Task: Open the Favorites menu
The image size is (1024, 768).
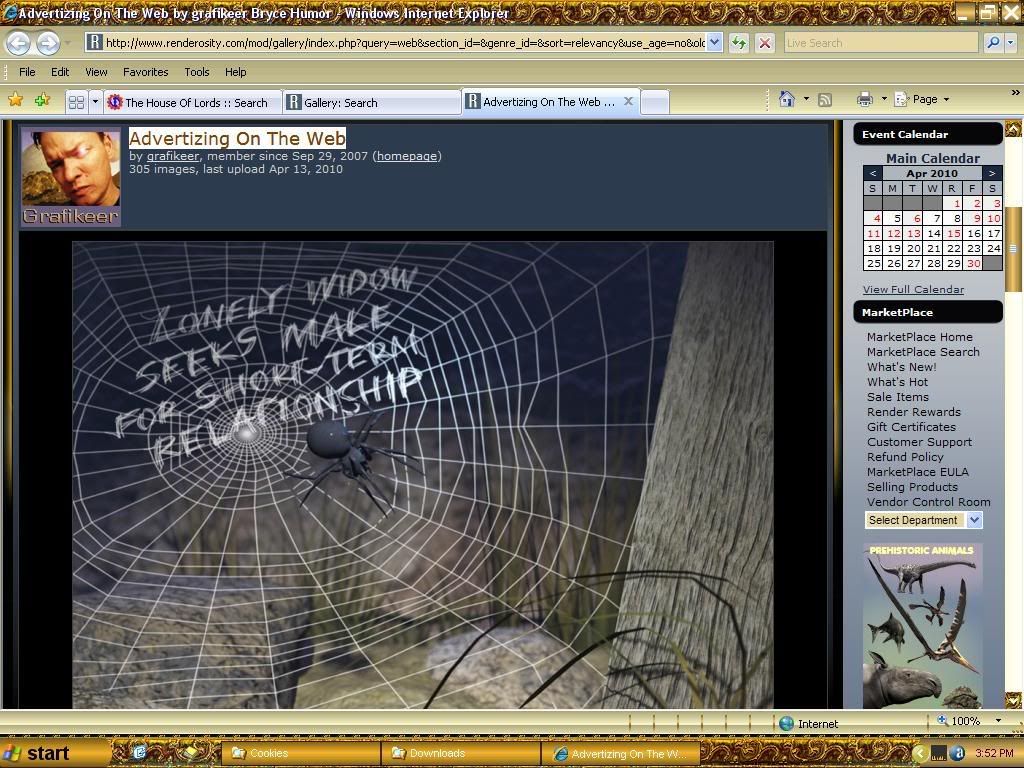Action: tap(145, 72)
